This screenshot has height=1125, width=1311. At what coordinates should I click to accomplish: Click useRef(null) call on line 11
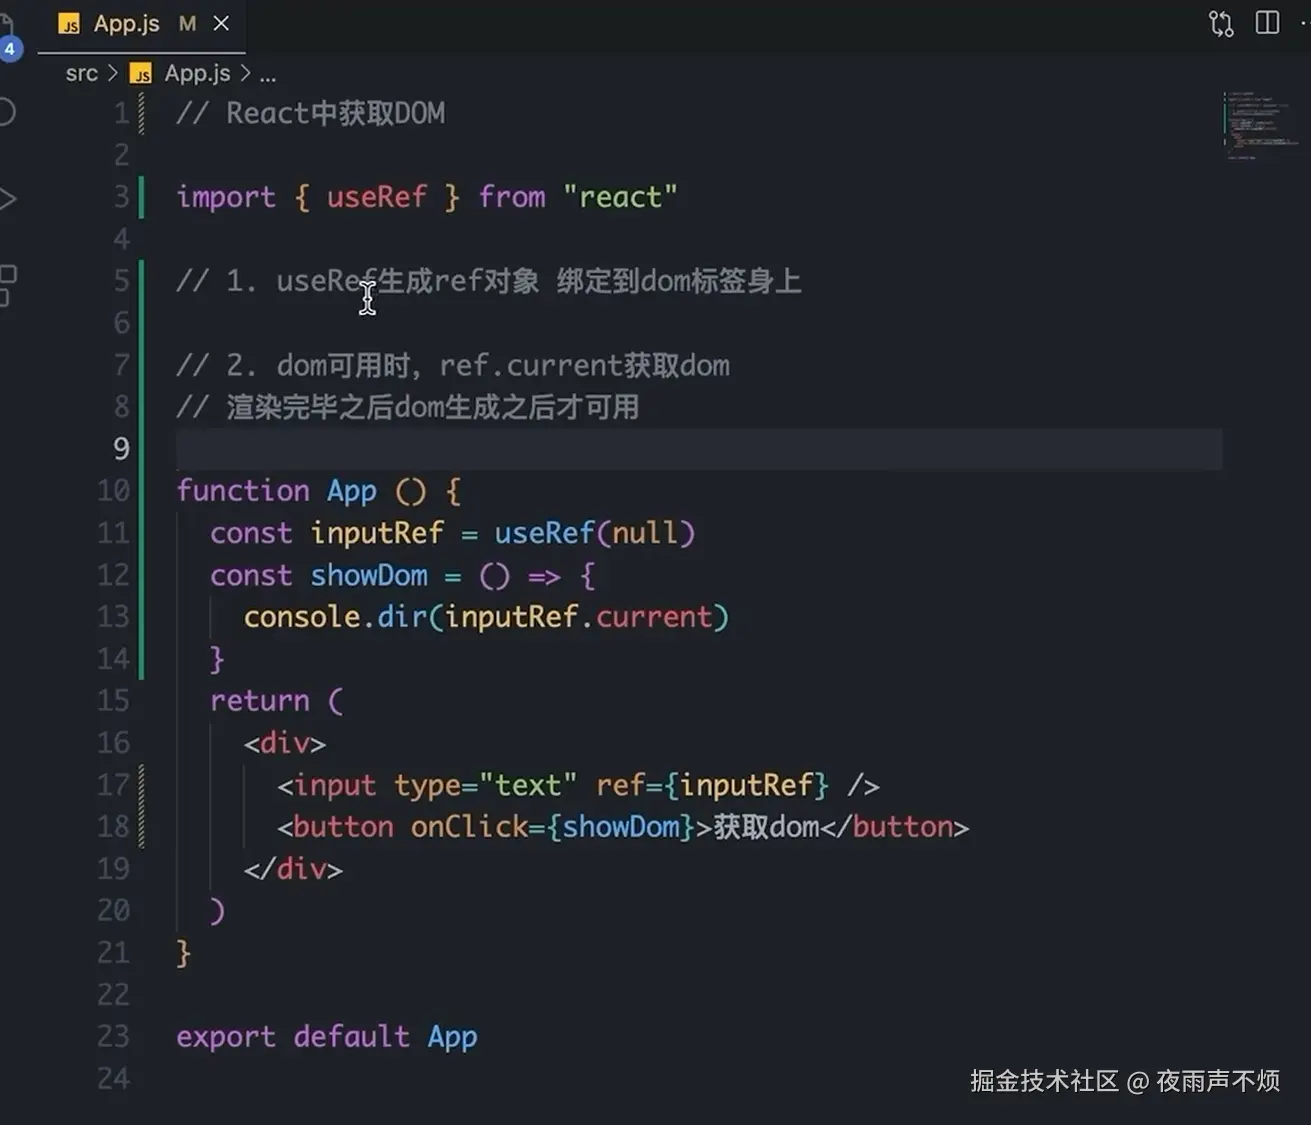click(594, 533)
